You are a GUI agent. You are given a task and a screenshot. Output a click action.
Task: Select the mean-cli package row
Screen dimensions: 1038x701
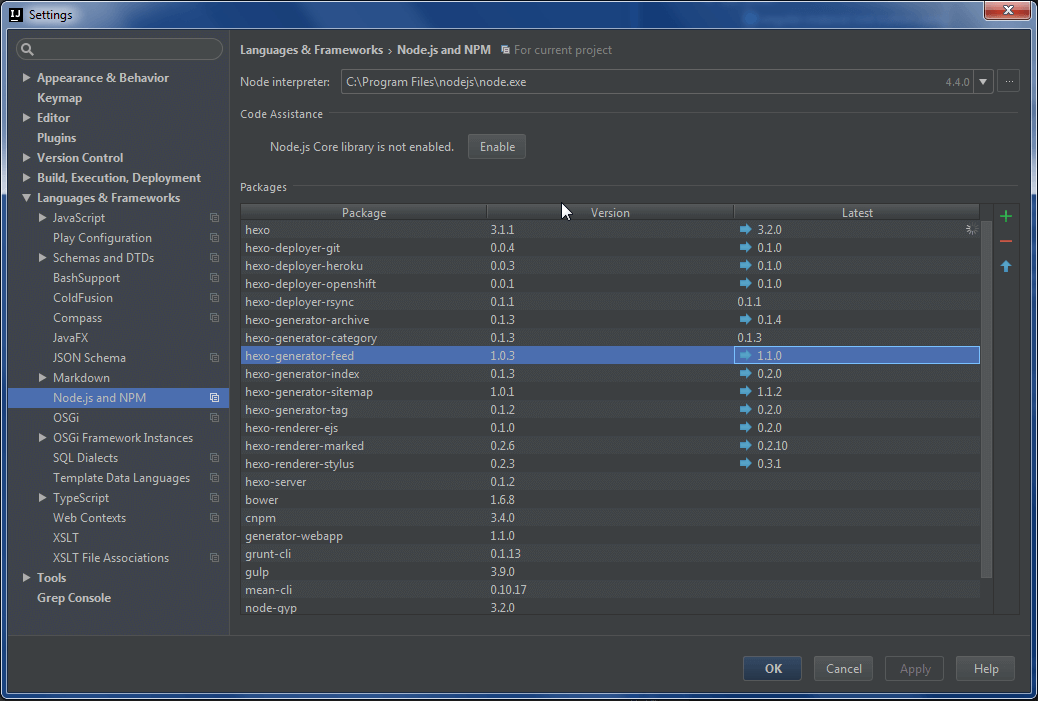(x=610, y=590)
